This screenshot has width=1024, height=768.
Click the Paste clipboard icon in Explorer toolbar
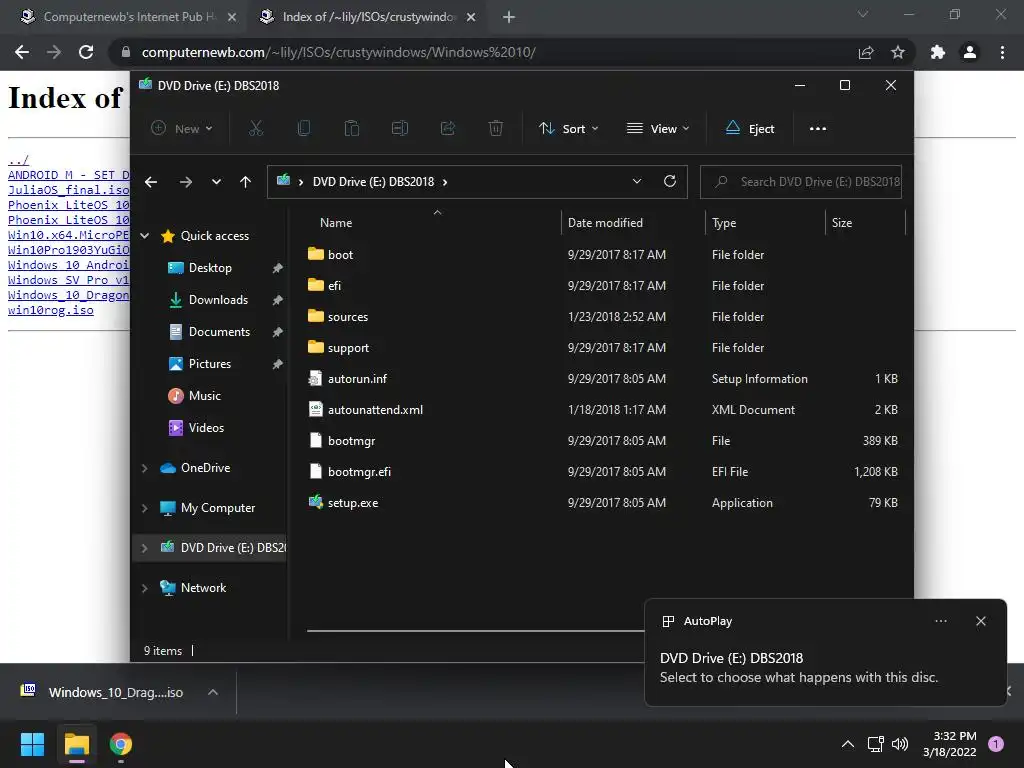coord(352,129)
